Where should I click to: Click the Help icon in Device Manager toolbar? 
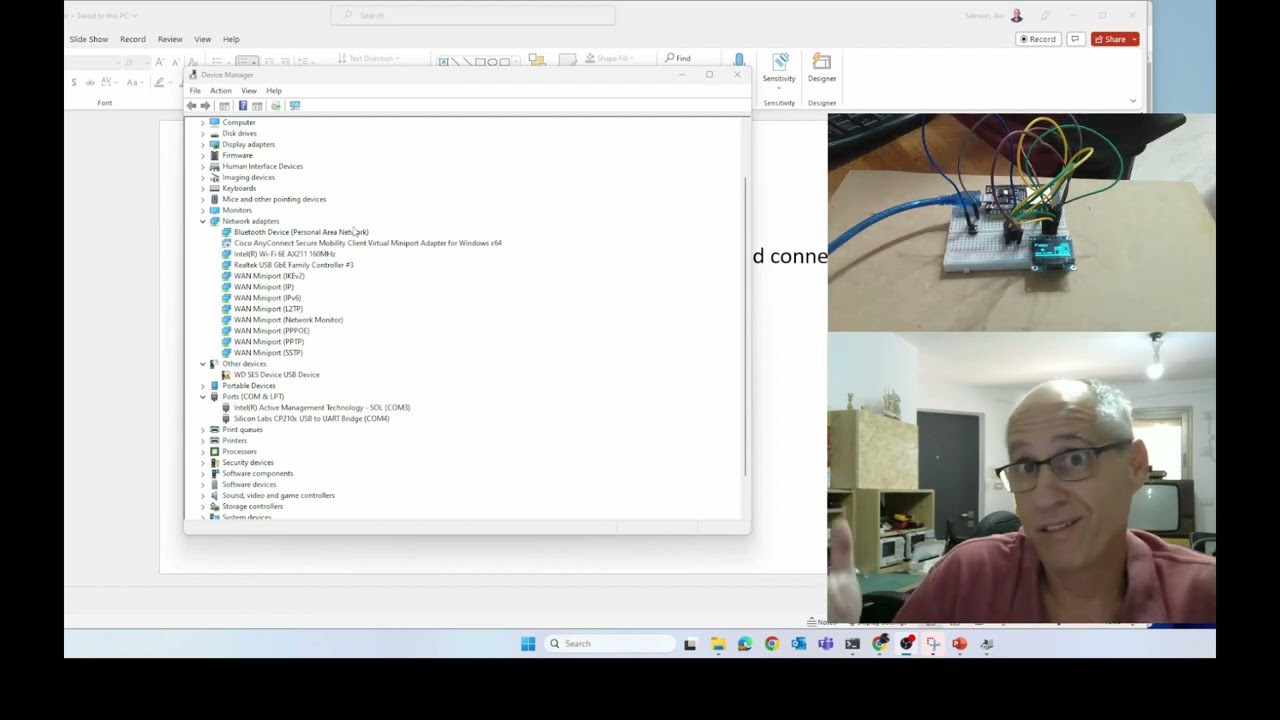coord(242,106)
